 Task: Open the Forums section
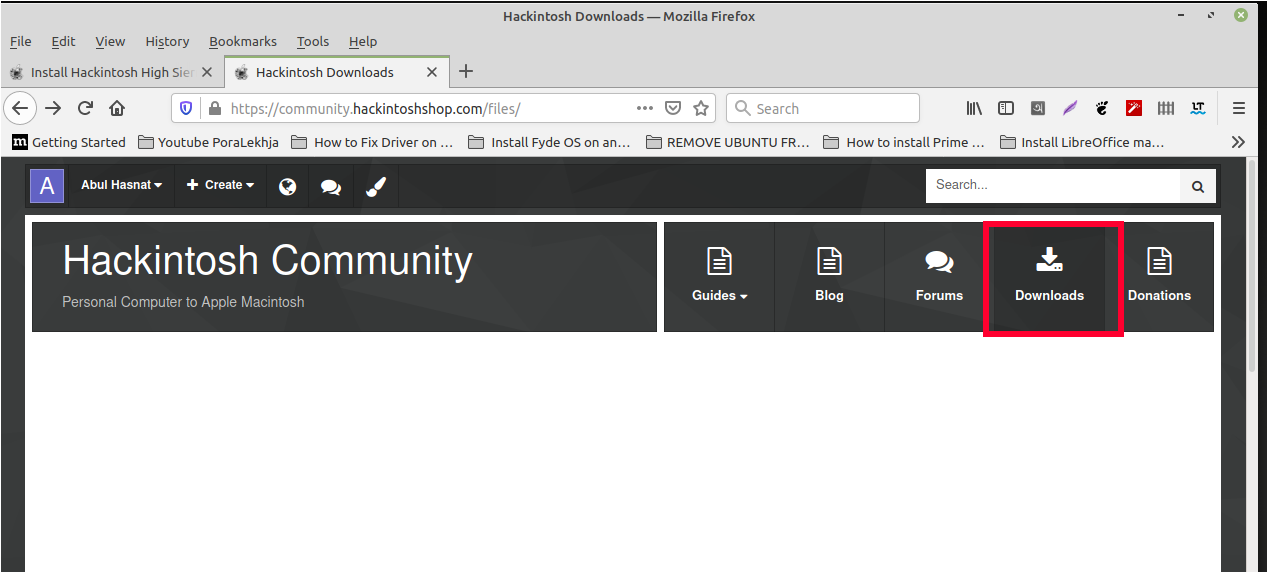point(939,276)
